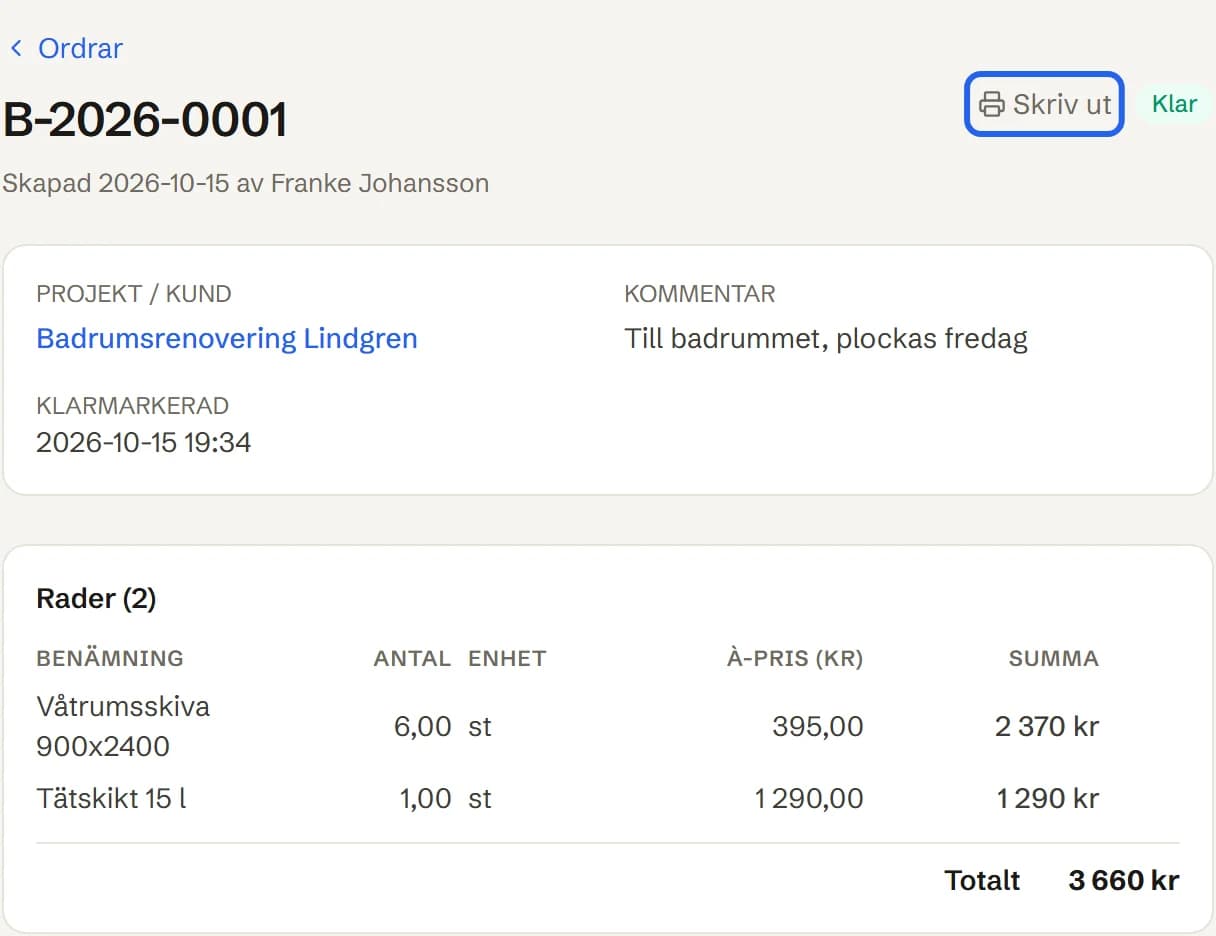
Task: Click 'Skapad 2026-10-15 av Franke Johansson' text
Action: pyautogui.click(x=246, y=183)
